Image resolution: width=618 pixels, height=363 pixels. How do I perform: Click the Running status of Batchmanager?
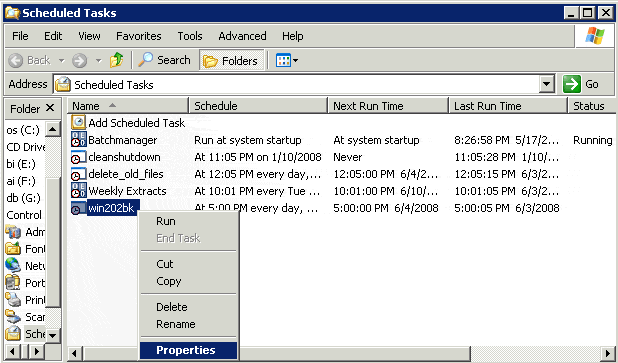[x=592, y=140]
